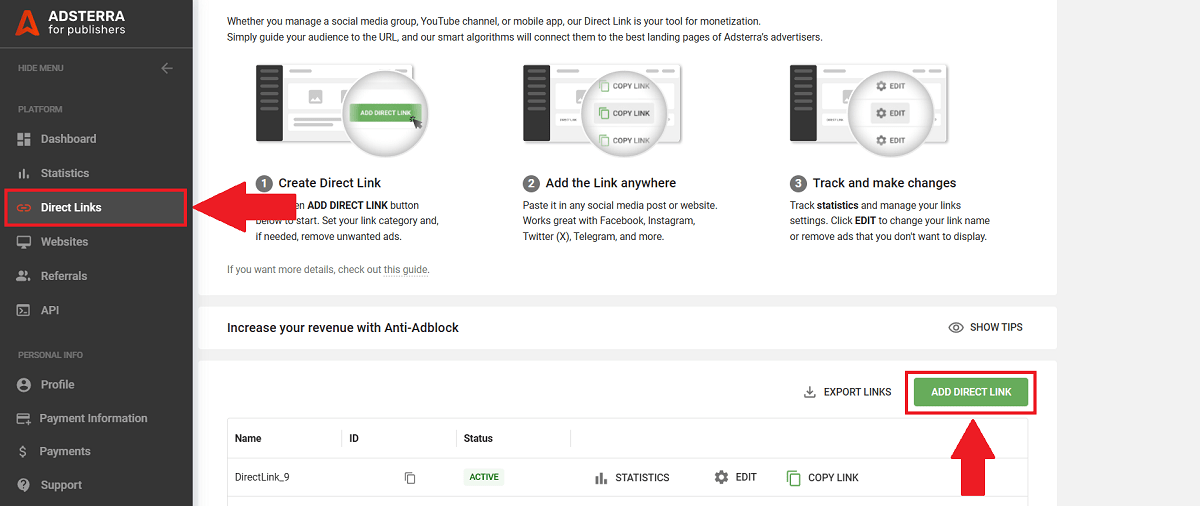Click the Adsterra logo icon

27,23
